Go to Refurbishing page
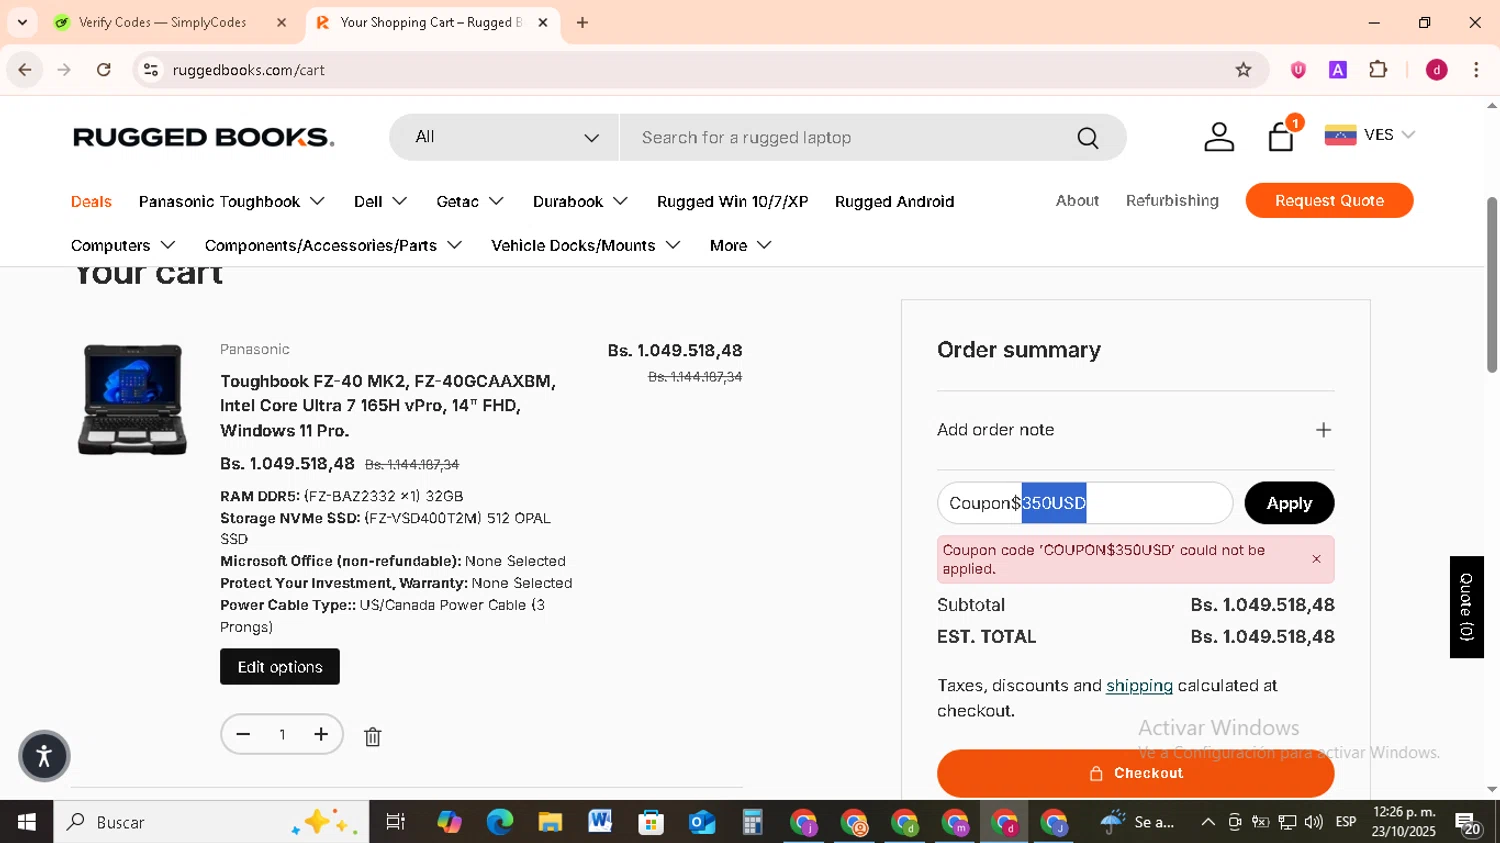The height and width of the screenshot is (843, 1500). [1172, 200]
